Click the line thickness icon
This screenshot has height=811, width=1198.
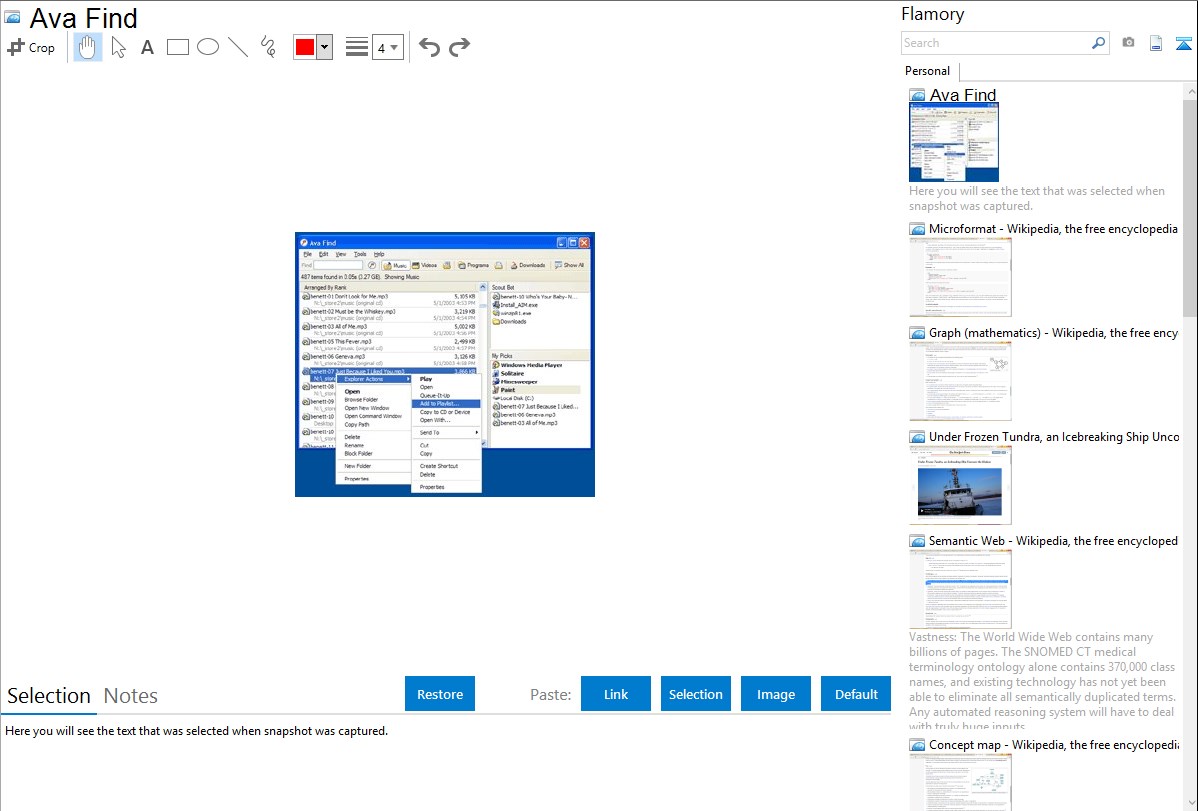pos(357,47)
